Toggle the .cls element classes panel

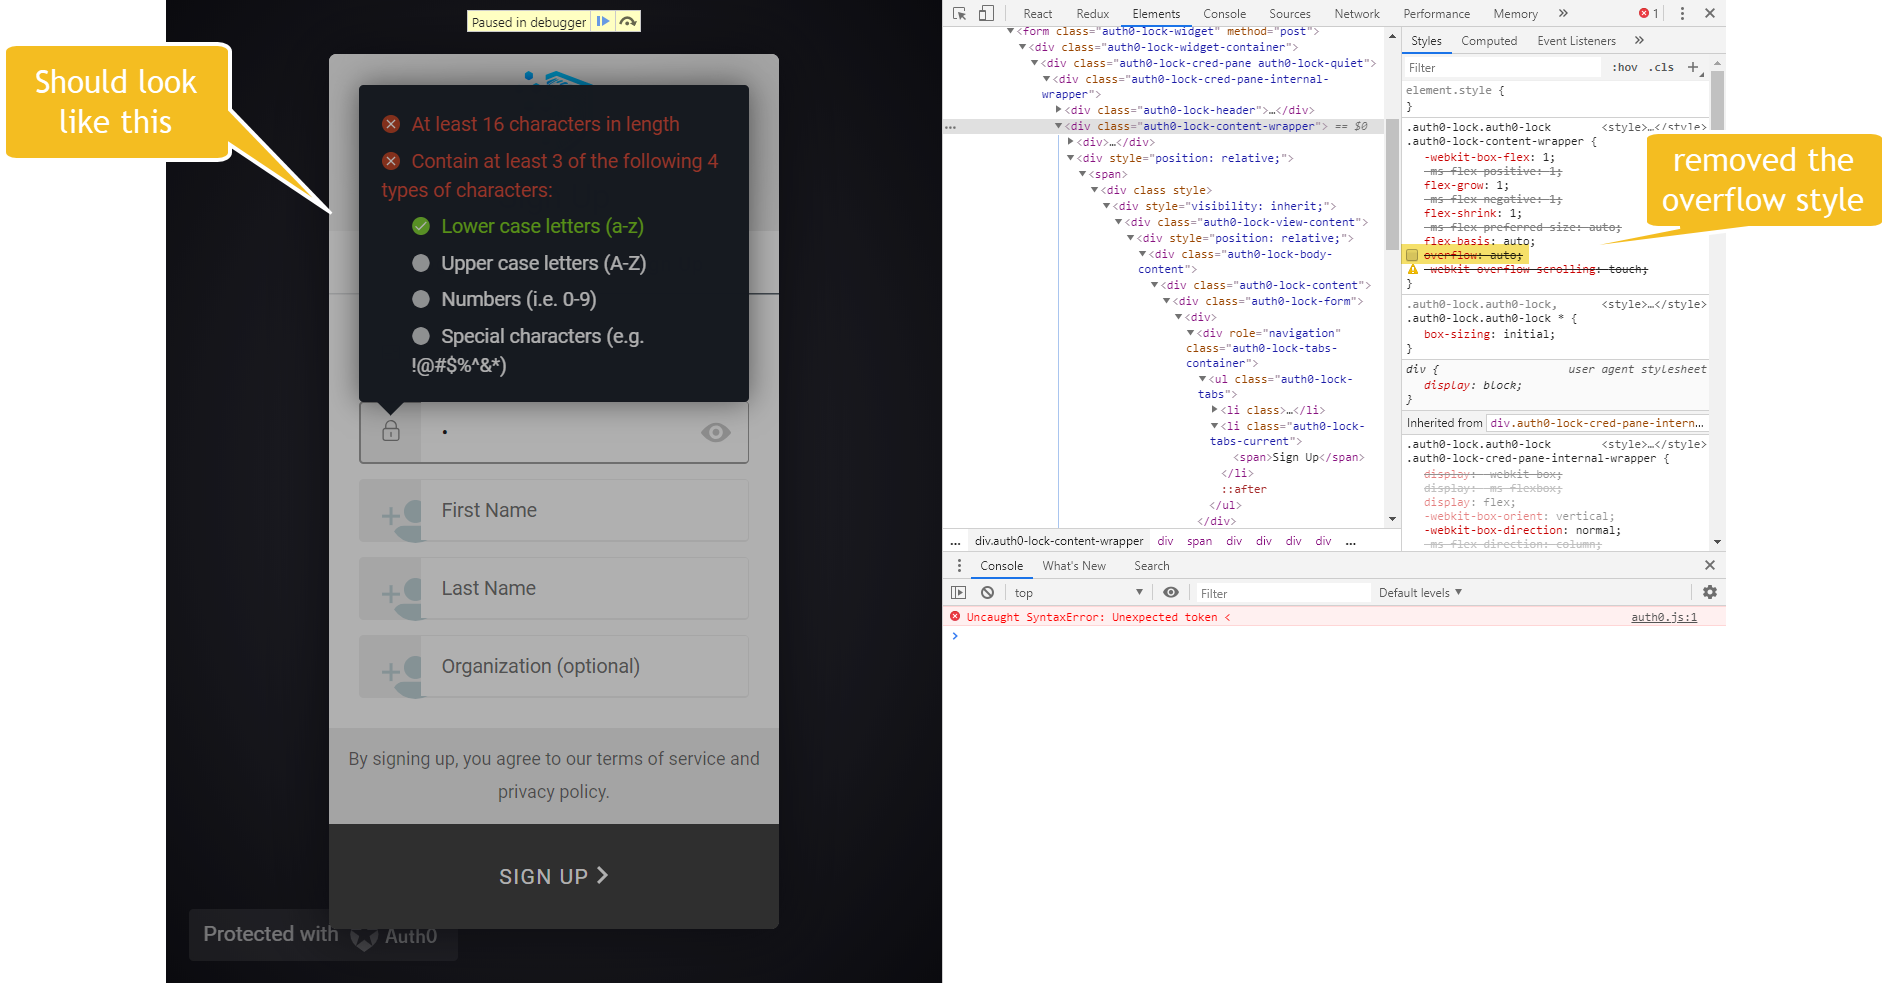[x=1662, y=67]
